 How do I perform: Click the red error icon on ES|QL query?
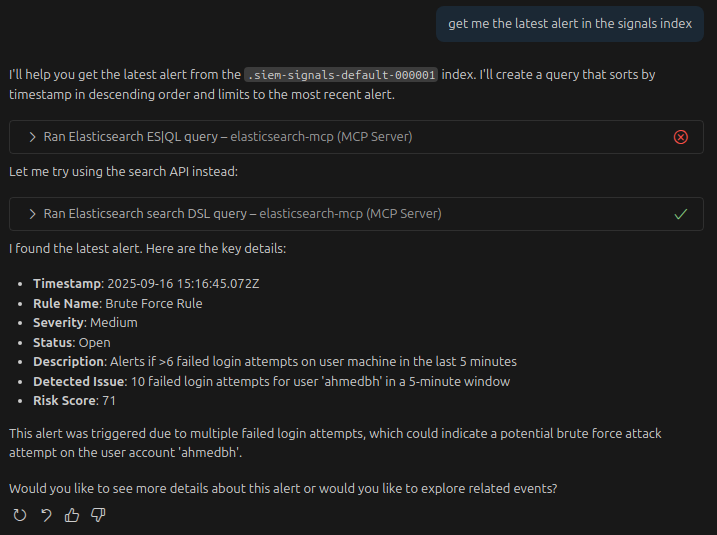pyautogui.click(x=681, y=136)
